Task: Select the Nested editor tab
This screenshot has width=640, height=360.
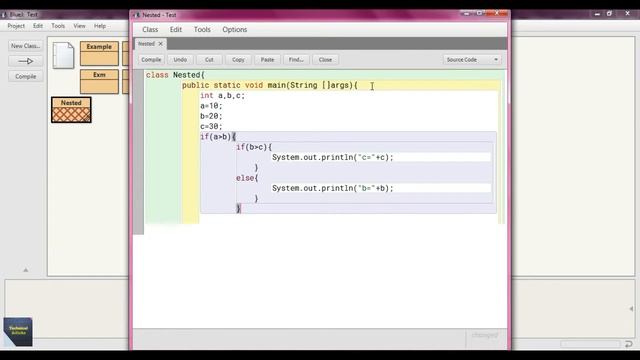Action: pyautogui.click(x=146, y=44)
